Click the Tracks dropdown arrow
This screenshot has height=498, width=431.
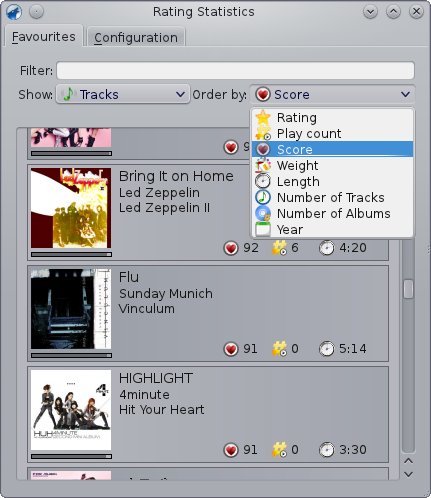coord(180,95)
